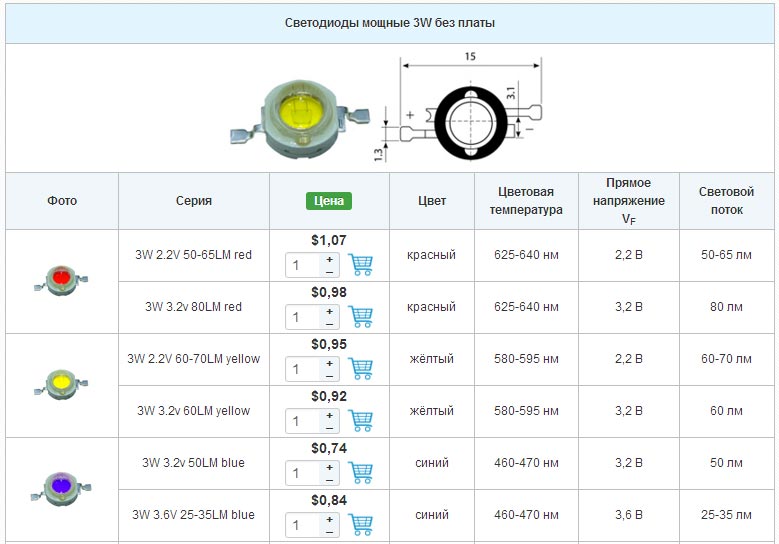Increase quantity for $0,74 blue LED
Image resolution: width=779 pixels, height=544 pixels.
329,467
